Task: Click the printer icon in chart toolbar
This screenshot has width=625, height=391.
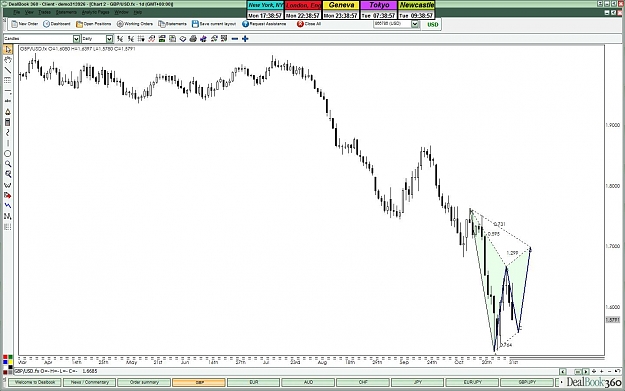Action: [x=193, y=39]
